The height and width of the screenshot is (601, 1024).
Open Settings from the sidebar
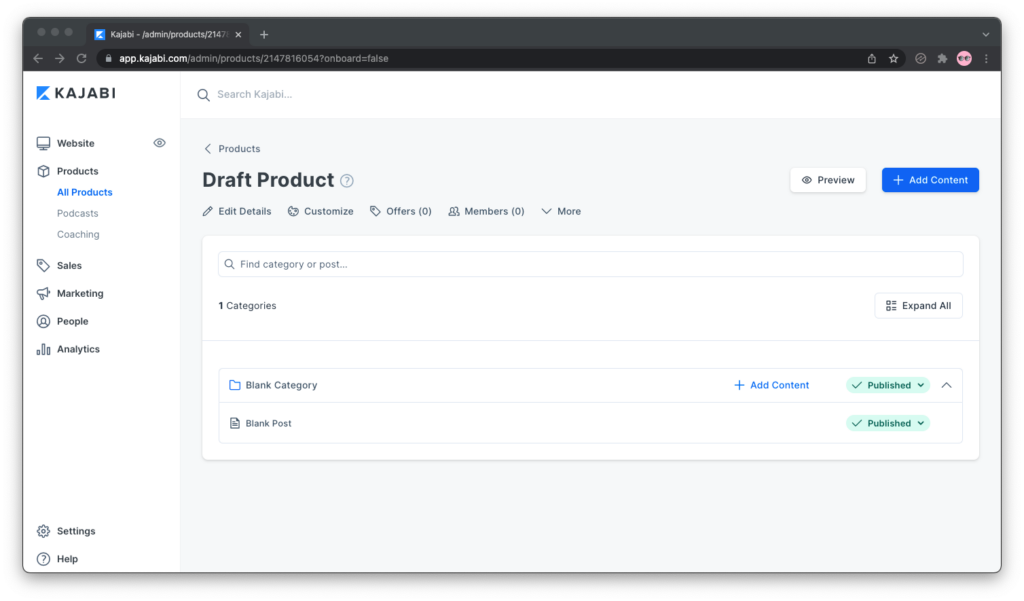pyautogui.click(x=76, y=531)
